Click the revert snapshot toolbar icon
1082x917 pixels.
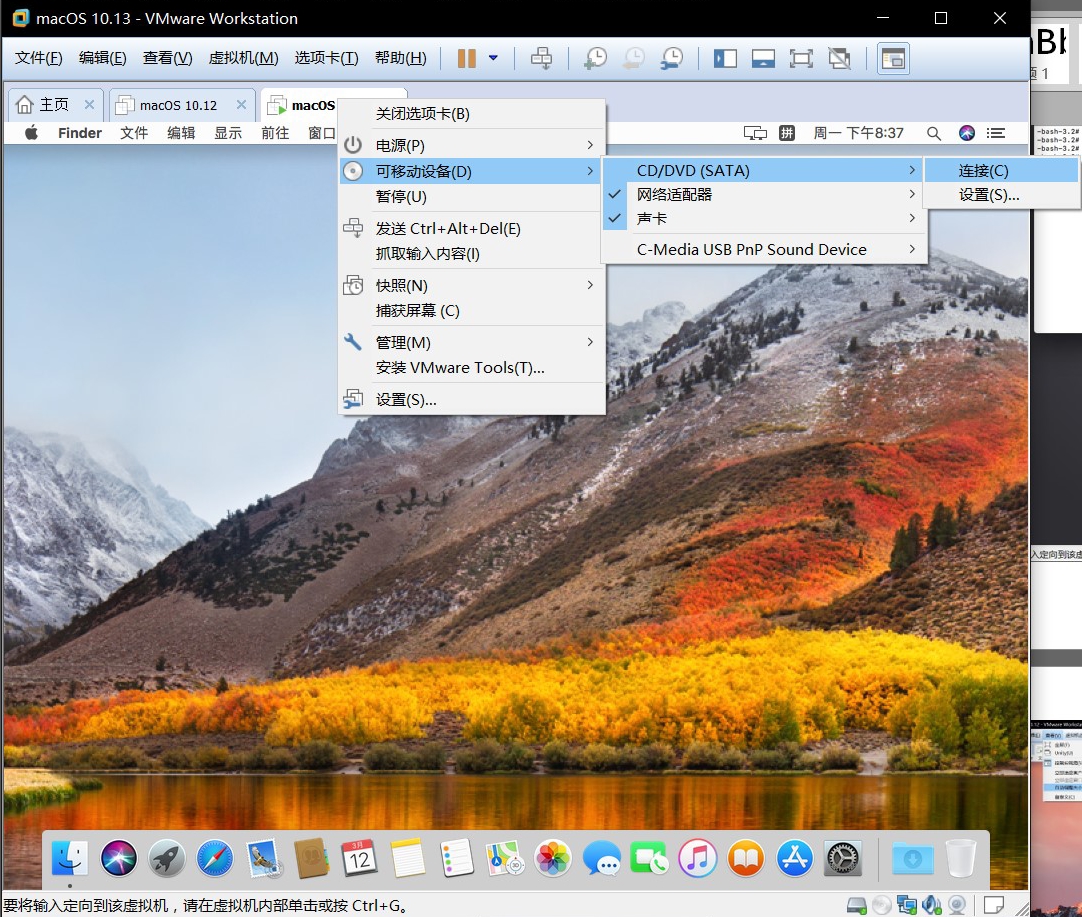click(633, 59)
